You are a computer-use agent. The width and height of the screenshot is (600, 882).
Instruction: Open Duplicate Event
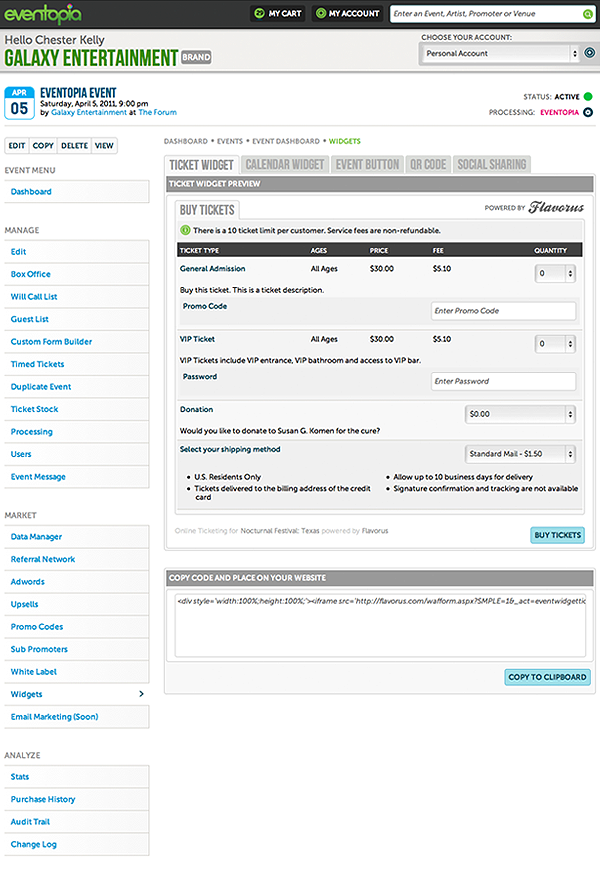[76, 387]
